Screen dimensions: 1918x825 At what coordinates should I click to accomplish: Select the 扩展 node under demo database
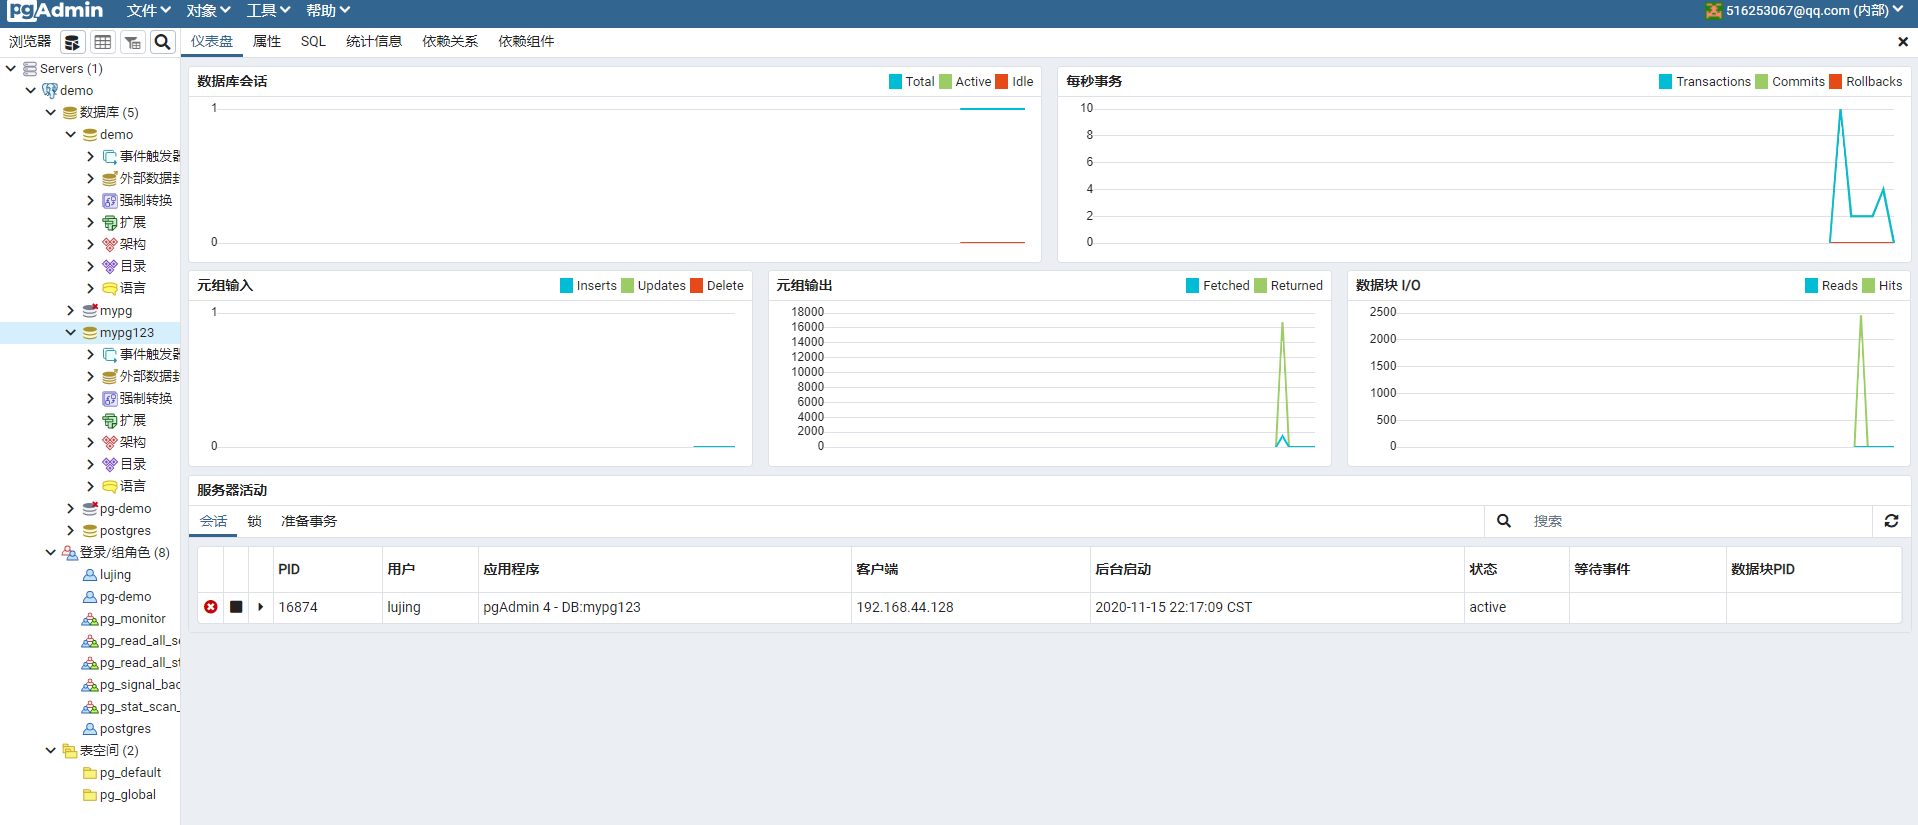[133, 222]
